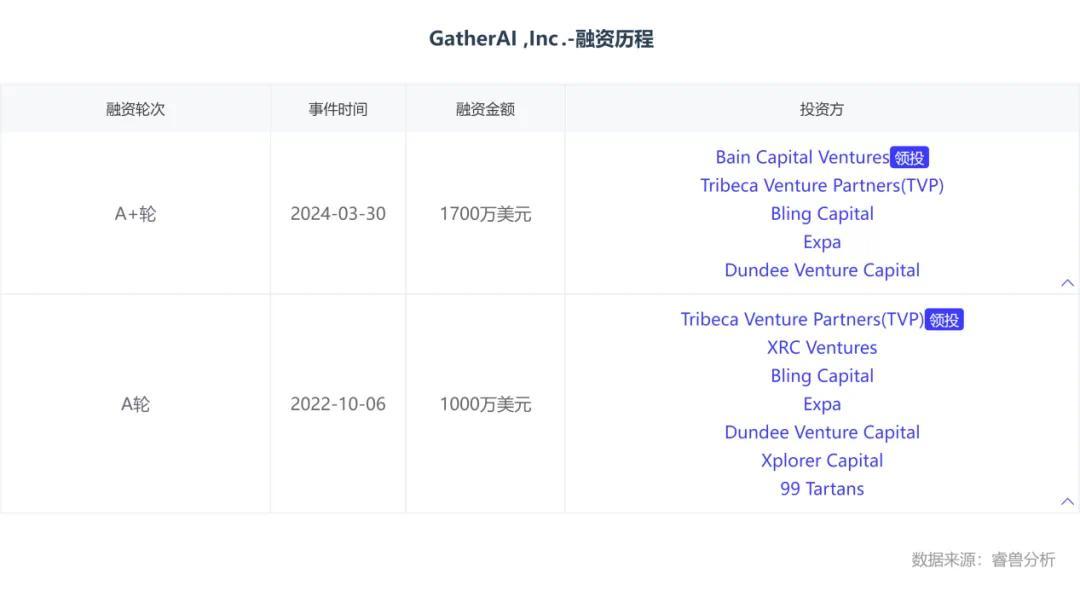Open Expa link in A+轮 row
Screen dimensions: 1080x603
click(x=822, y=242)
